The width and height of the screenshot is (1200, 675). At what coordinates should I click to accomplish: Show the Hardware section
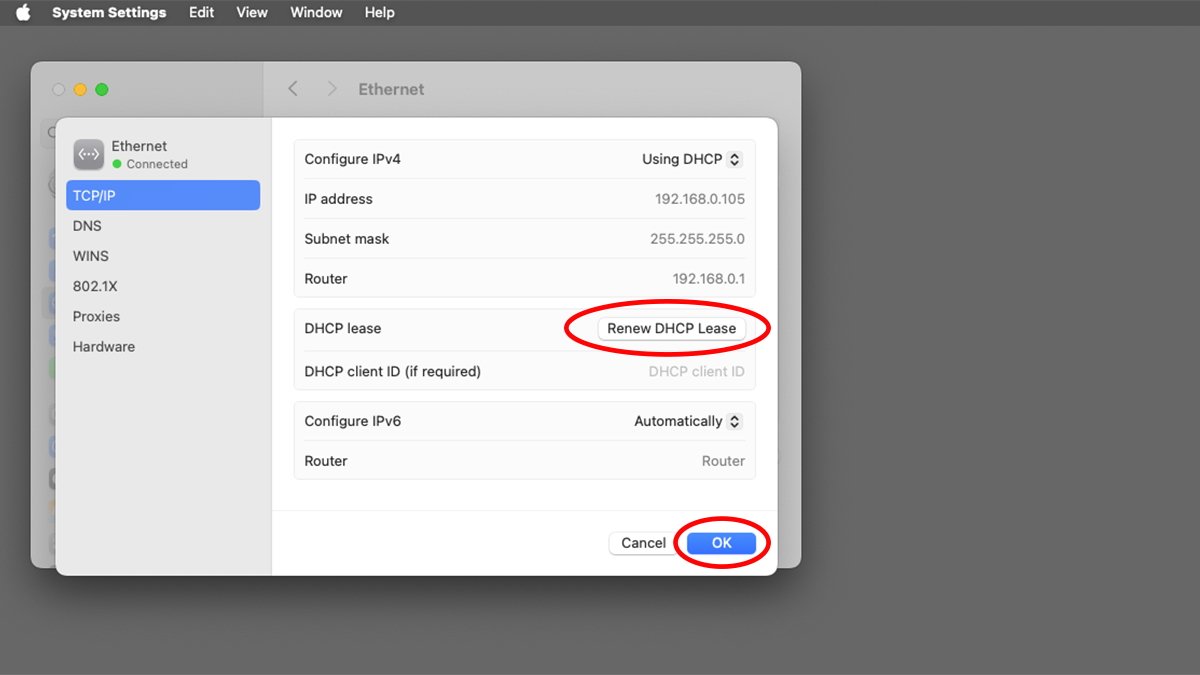(103, 347)
